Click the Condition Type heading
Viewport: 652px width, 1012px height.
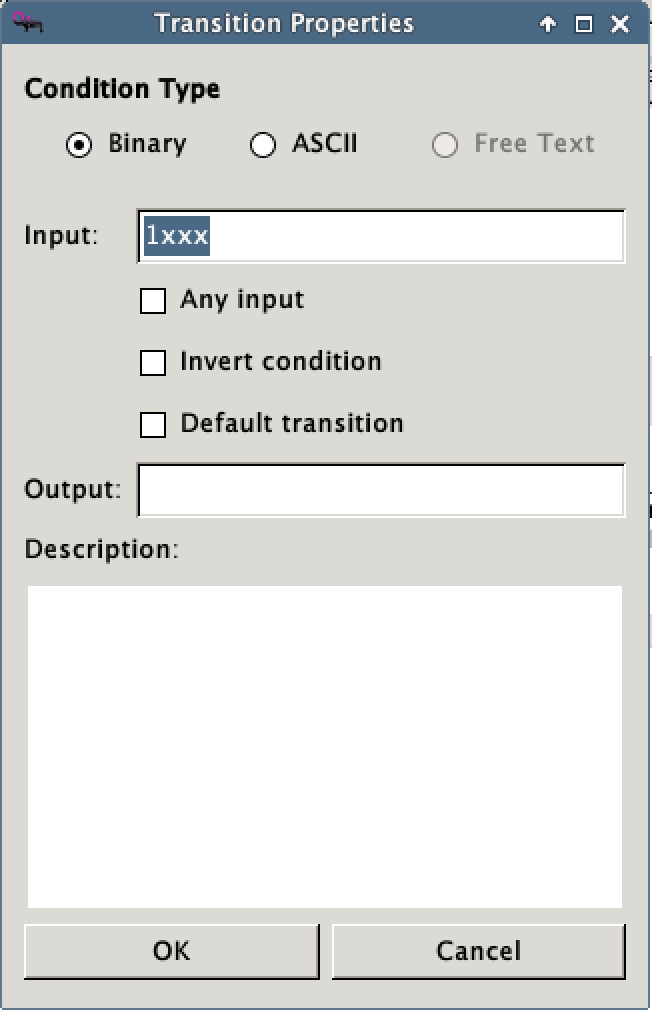[x=122, y=89]
